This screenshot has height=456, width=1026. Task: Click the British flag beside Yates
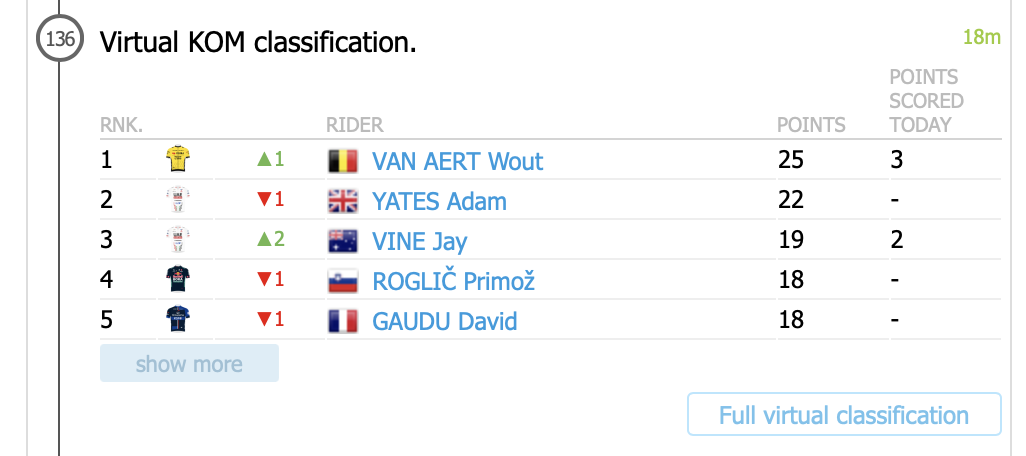(x=342, y=201)
